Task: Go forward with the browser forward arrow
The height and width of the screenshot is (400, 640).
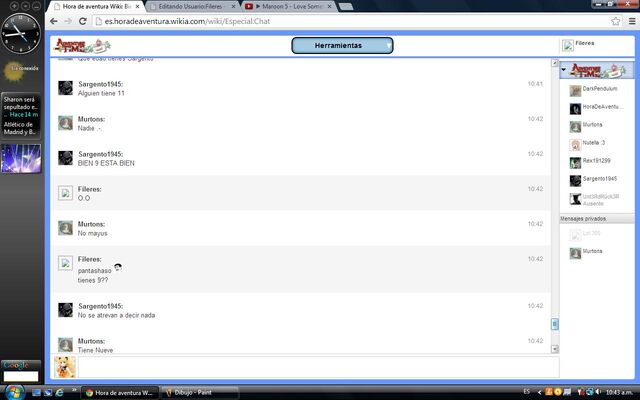Action: click(x=68, y=21)
